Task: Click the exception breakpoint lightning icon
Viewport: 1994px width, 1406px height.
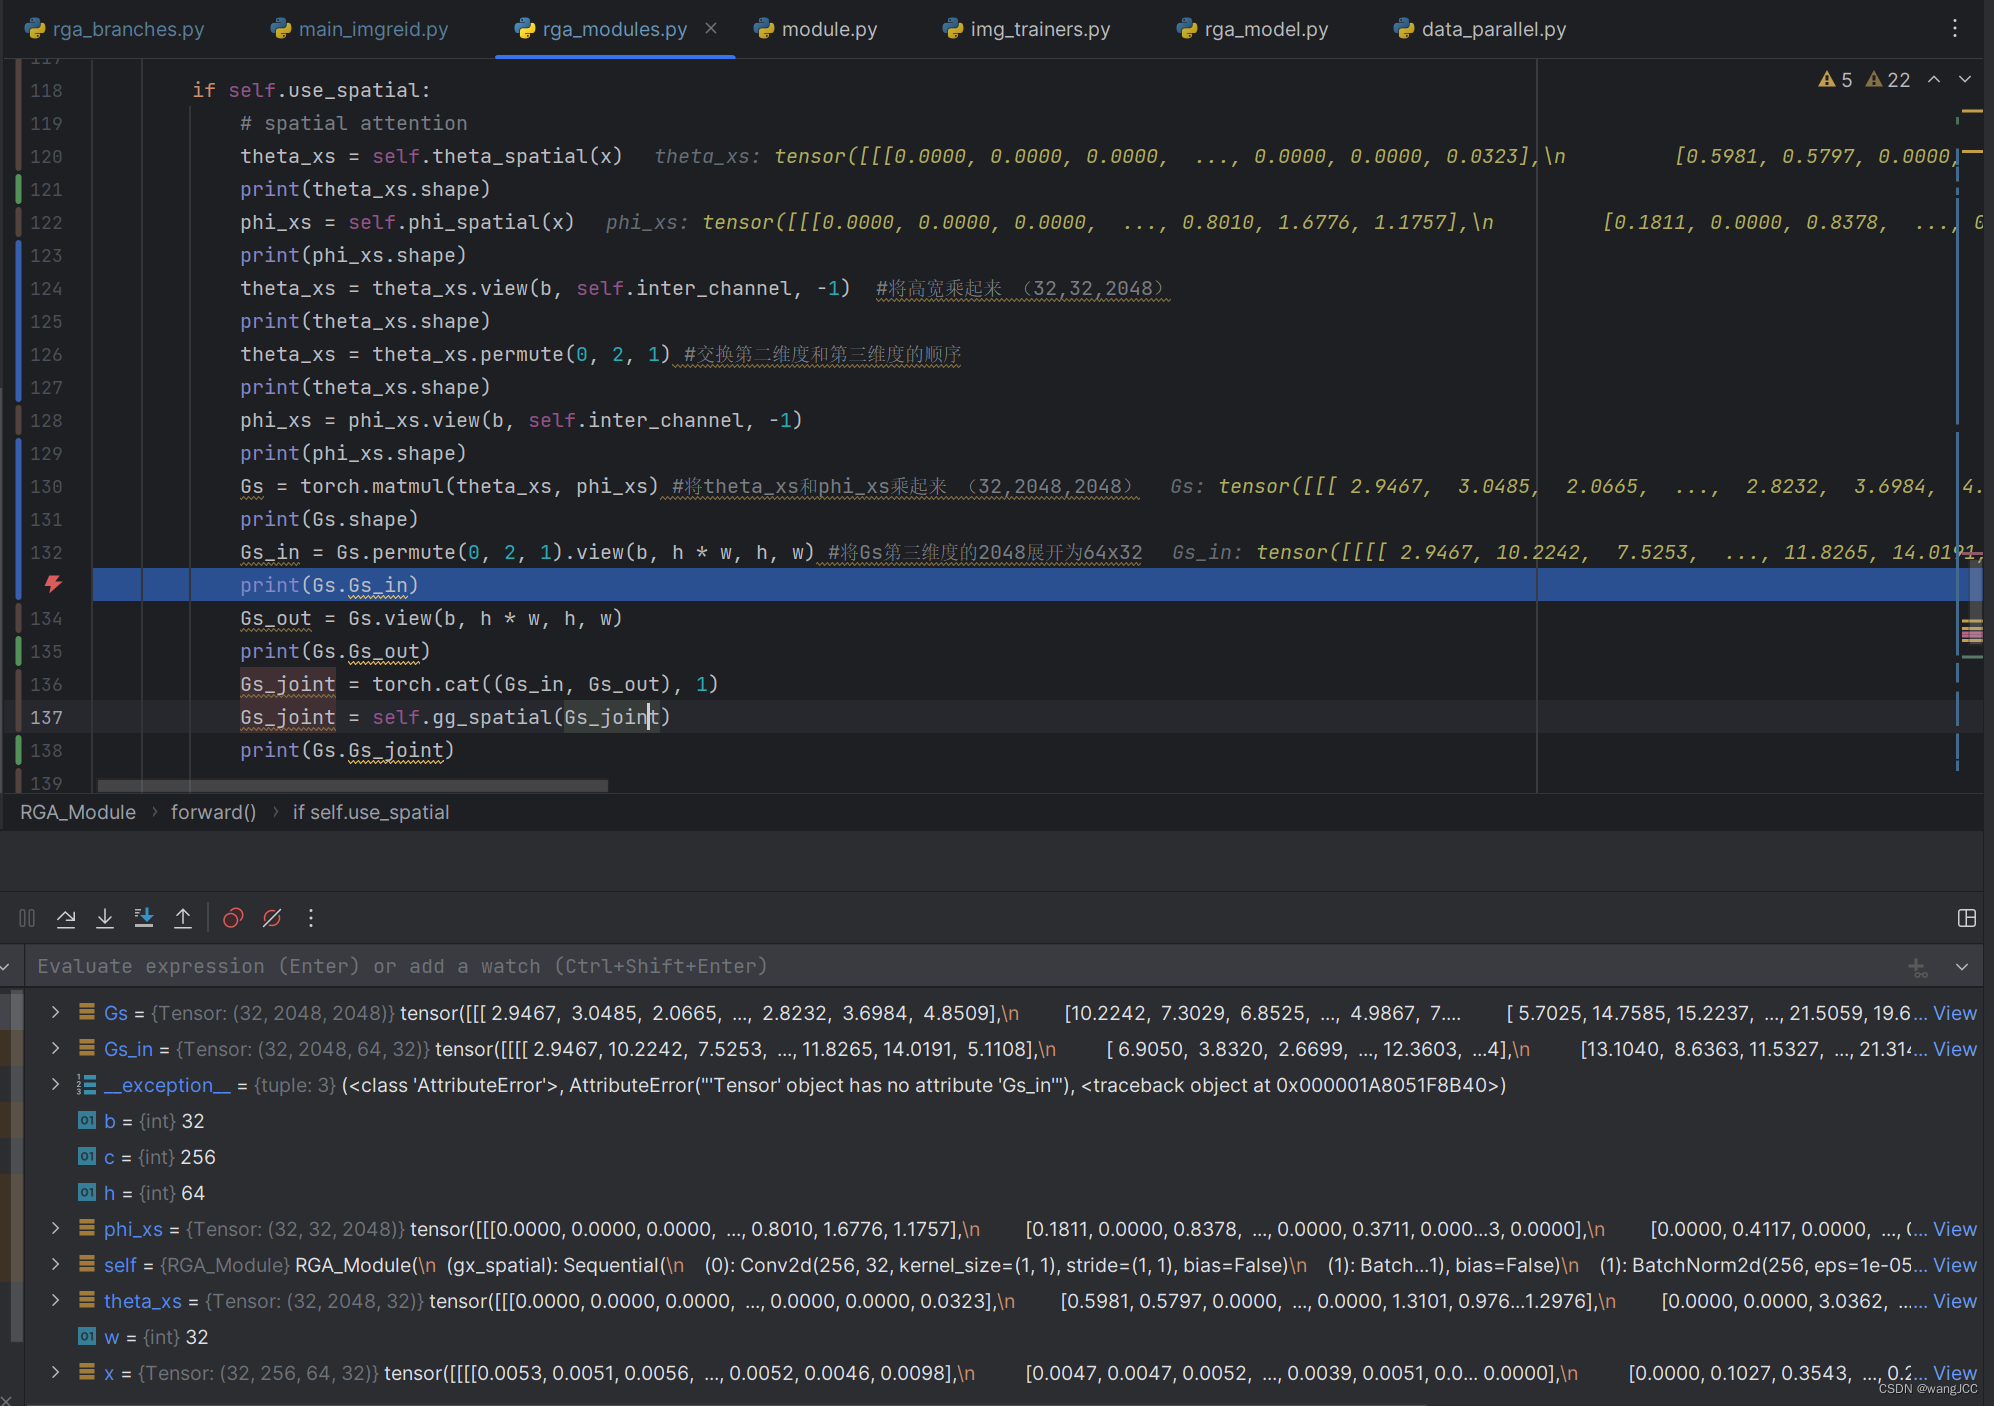Action: click(x=53, y=584)
